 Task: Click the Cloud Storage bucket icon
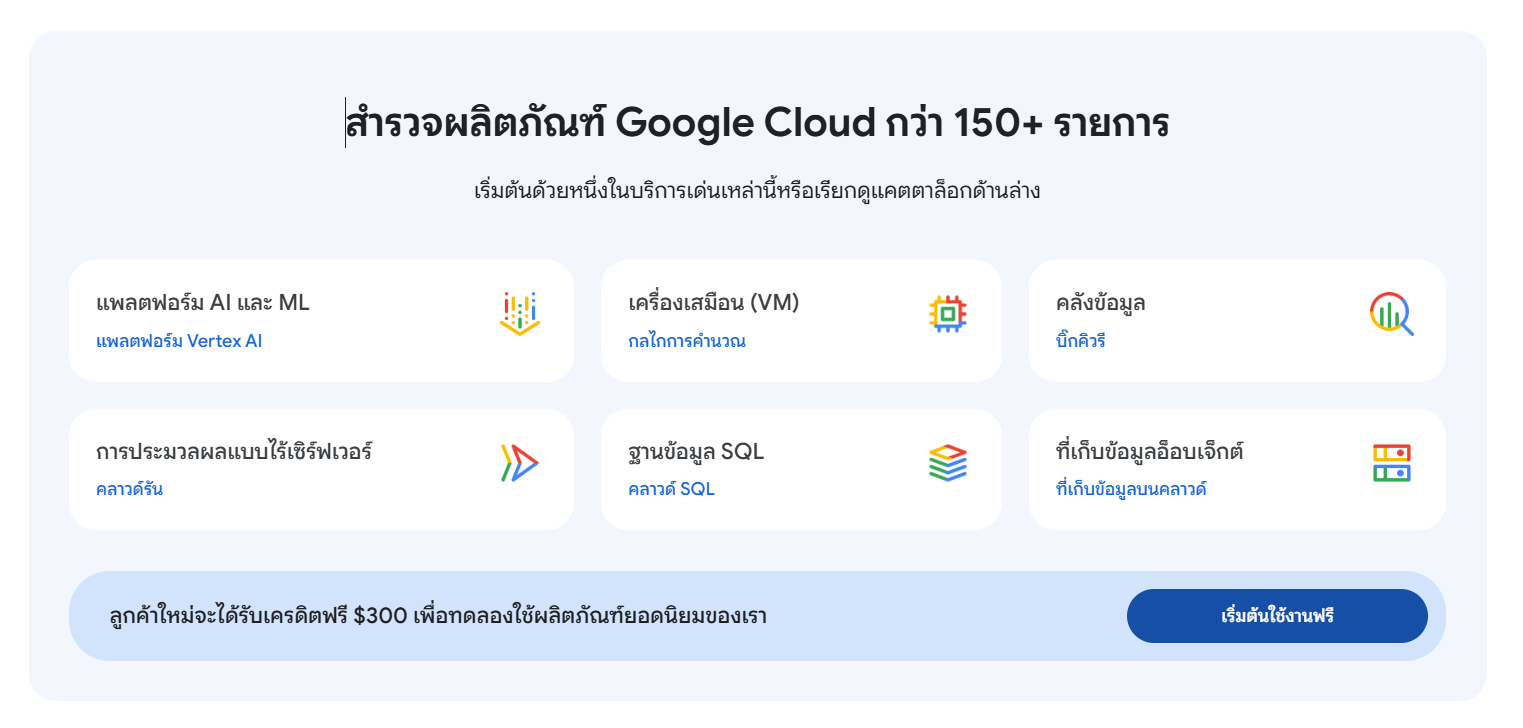click(x=1391, y=463)
